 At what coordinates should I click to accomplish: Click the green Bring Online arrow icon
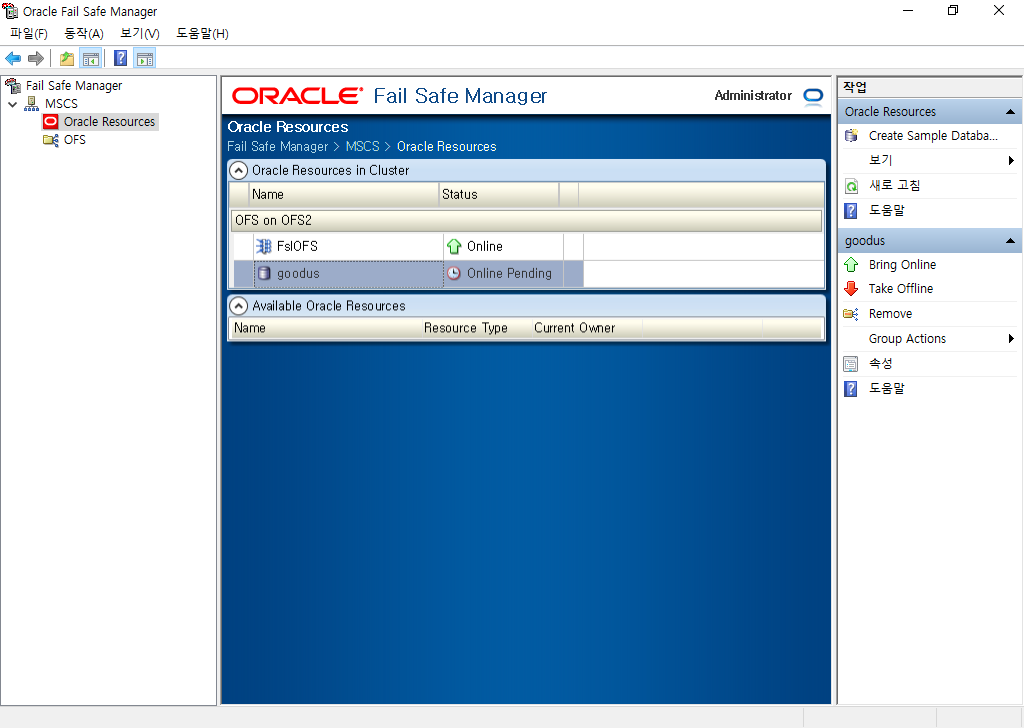coord(851,264)
